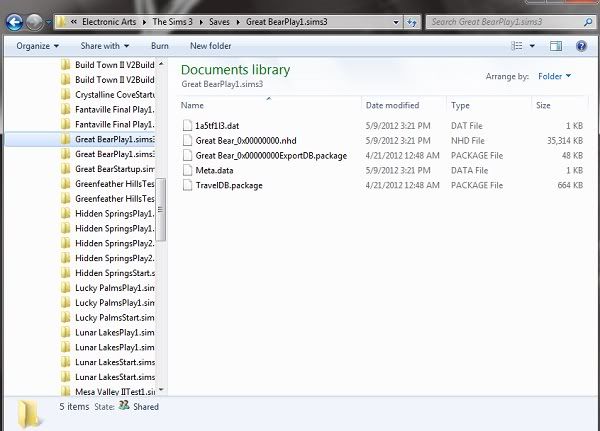Image resolution: width=600 pixels, height=431 pixels.
Task: Select Hidden SpringsStart folder in tree
Action: point(115,273)
